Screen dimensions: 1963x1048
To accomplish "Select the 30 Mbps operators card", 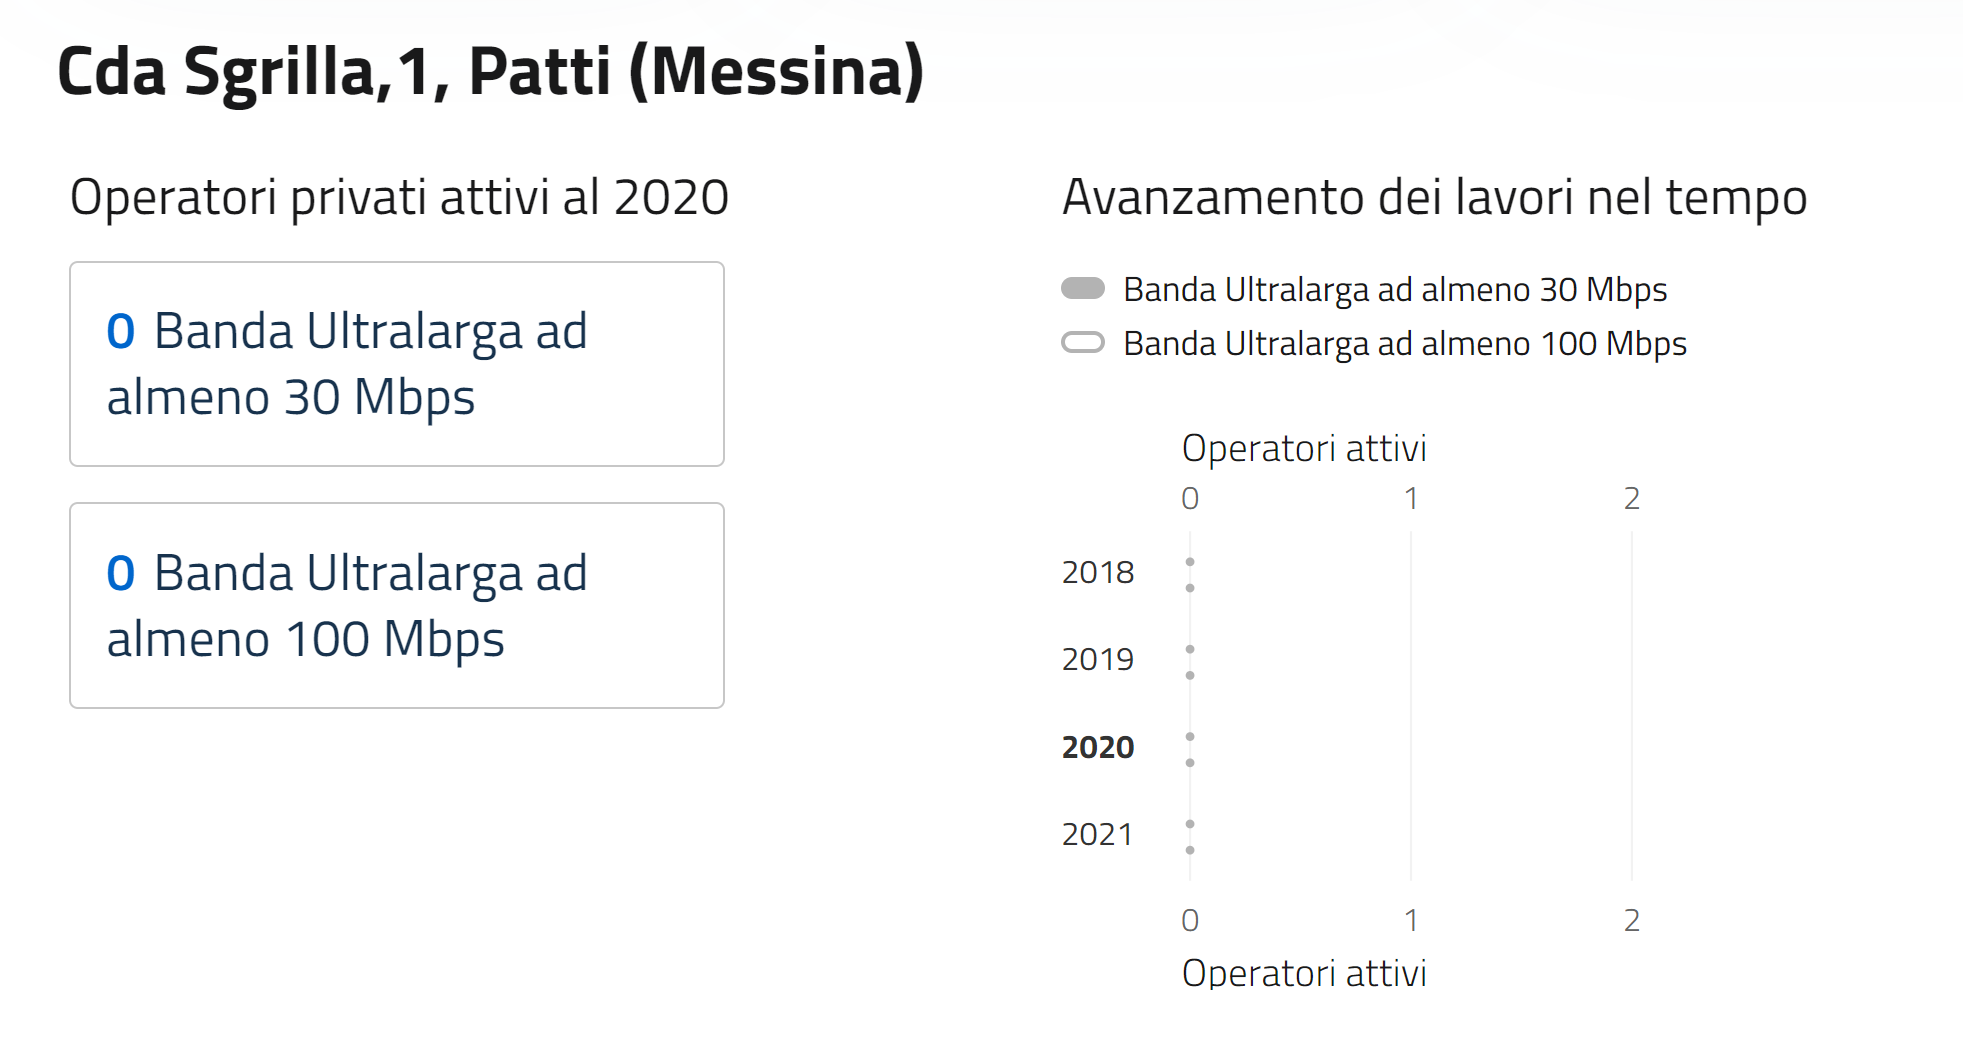I will tap(397, 364).
